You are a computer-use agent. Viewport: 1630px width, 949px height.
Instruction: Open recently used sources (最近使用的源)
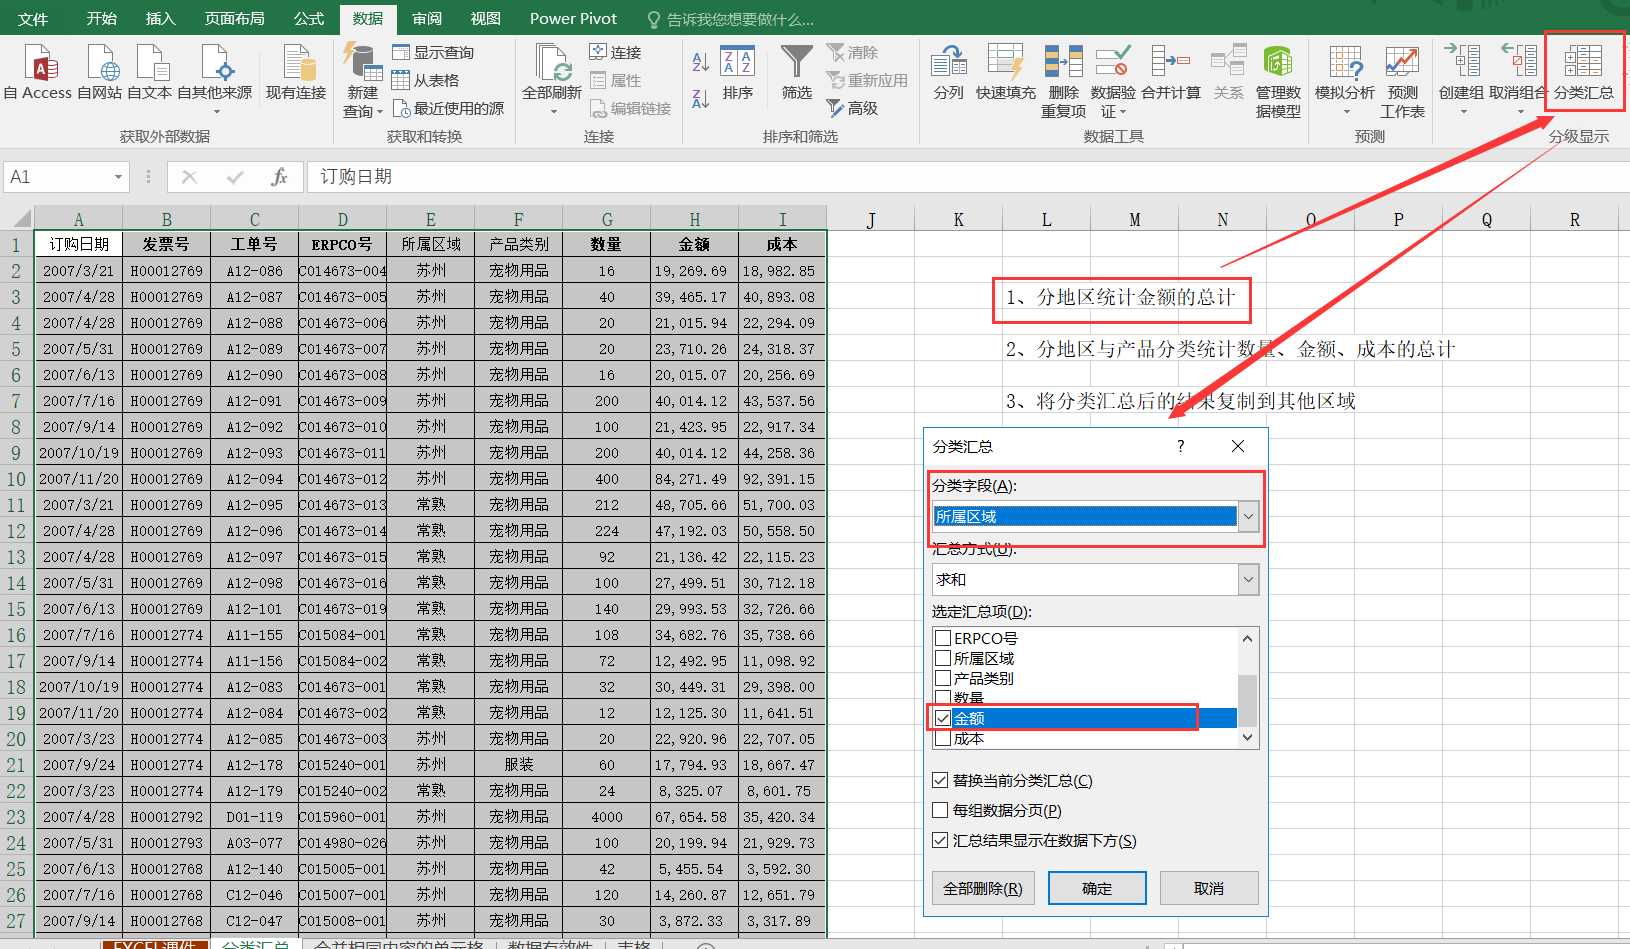coord(448,108)
